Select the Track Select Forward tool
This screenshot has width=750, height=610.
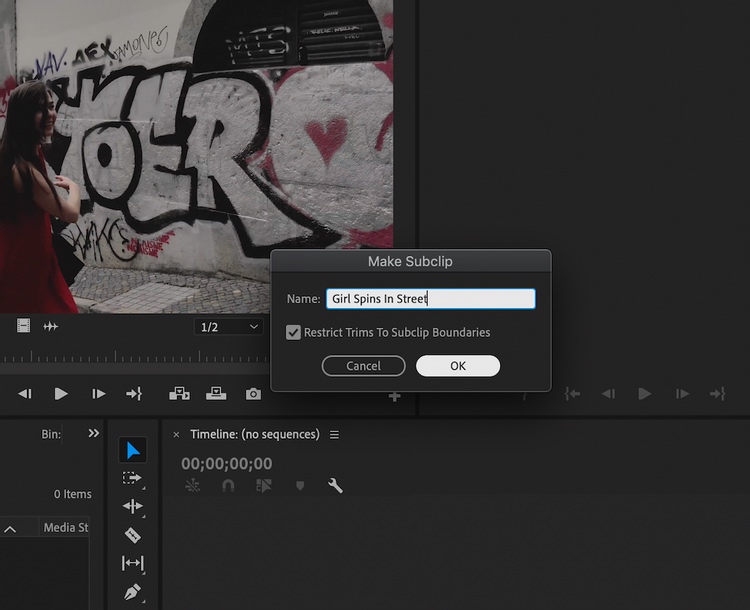[x=132, y=478]
